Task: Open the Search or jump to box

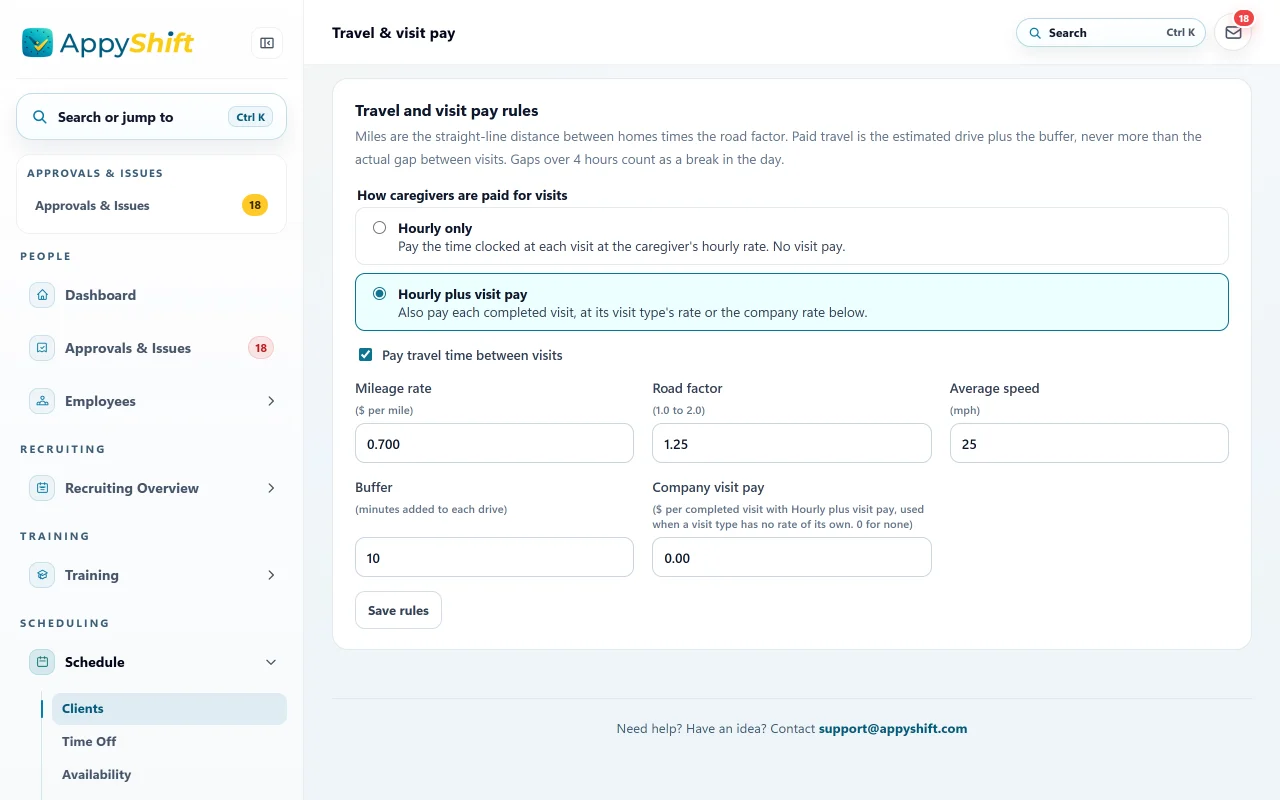Action: coord(151,117)
